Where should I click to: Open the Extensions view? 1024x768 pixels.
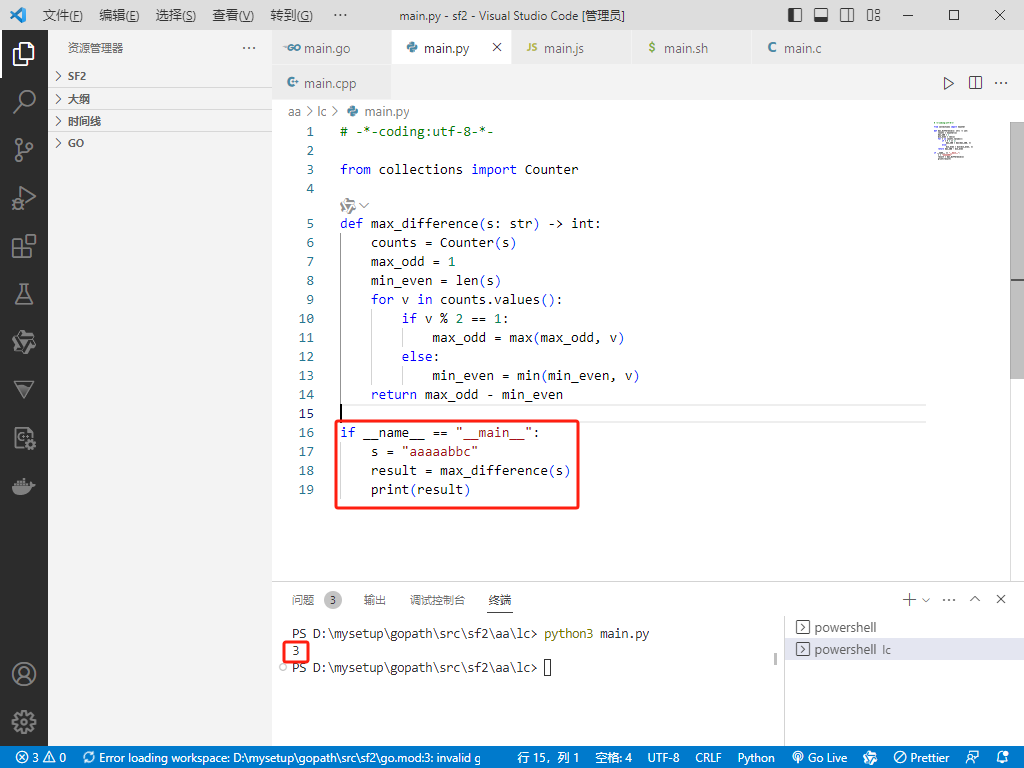point(24,246)
